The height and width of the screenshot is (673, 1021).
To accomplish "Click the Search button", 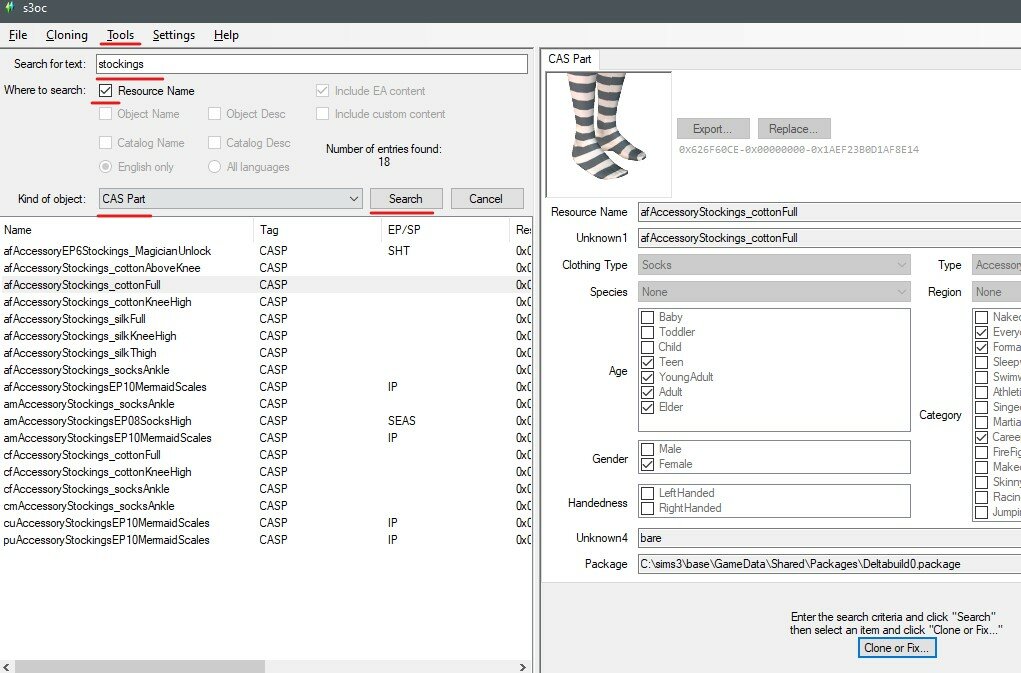I will (x=406, y=199).
